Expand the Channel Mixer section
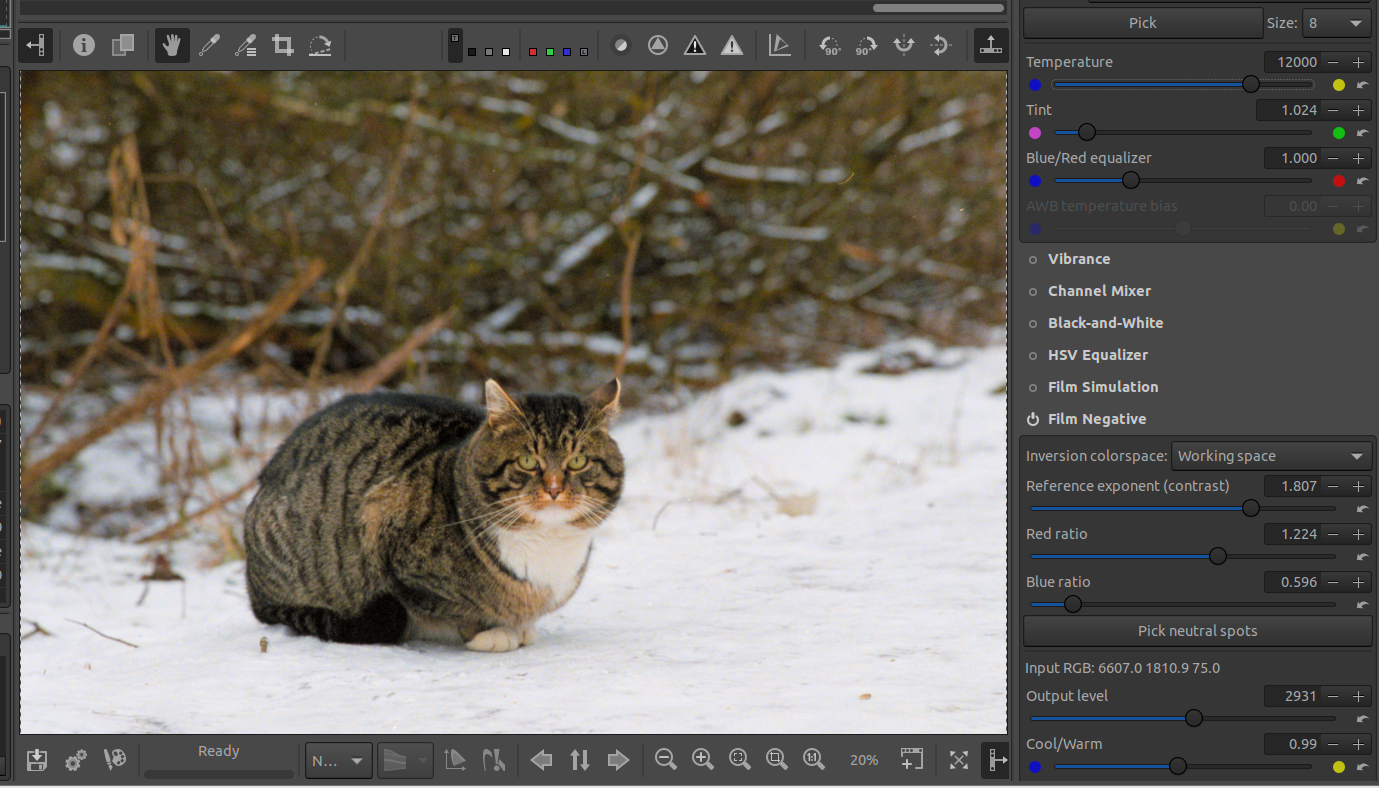Screen dimensions: 1379x788 point(1098,291)
